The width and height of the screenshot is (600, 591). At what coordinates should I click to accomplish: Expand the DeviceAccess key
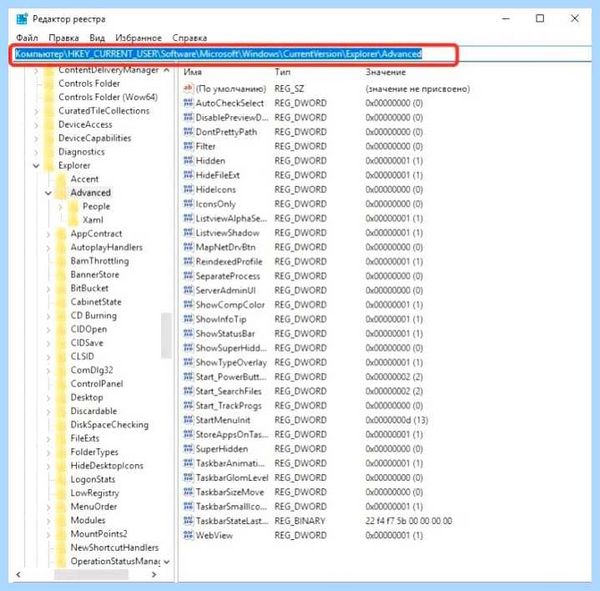36,125
